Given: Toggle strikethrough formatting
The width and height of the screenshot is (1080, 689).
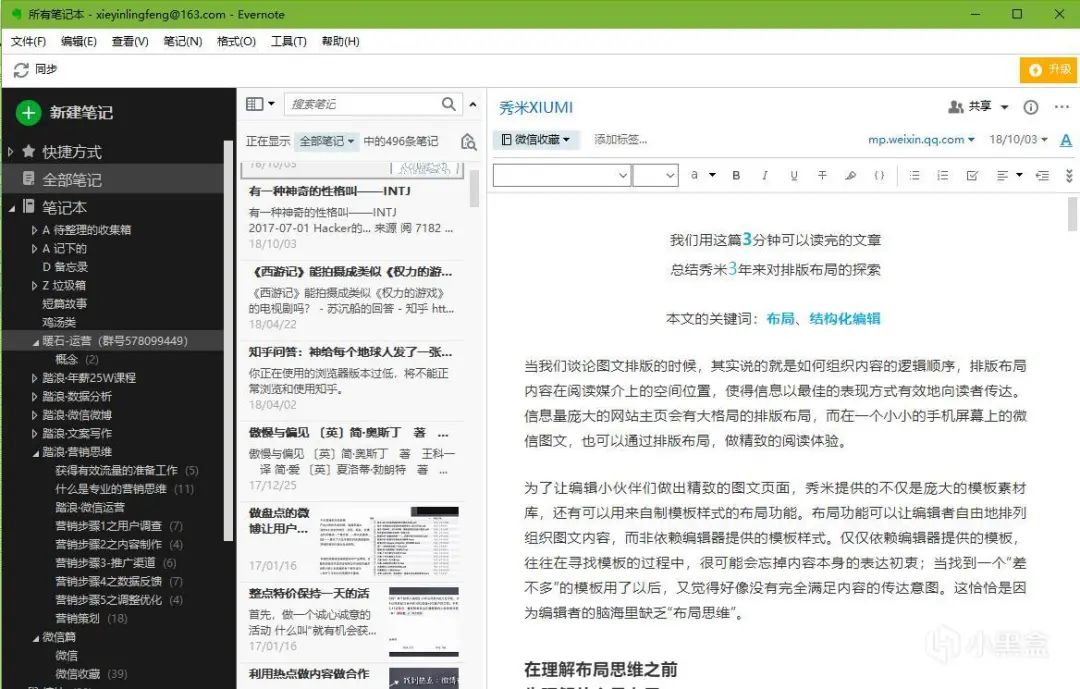Looking at the screenshot, I should point(822,175).
